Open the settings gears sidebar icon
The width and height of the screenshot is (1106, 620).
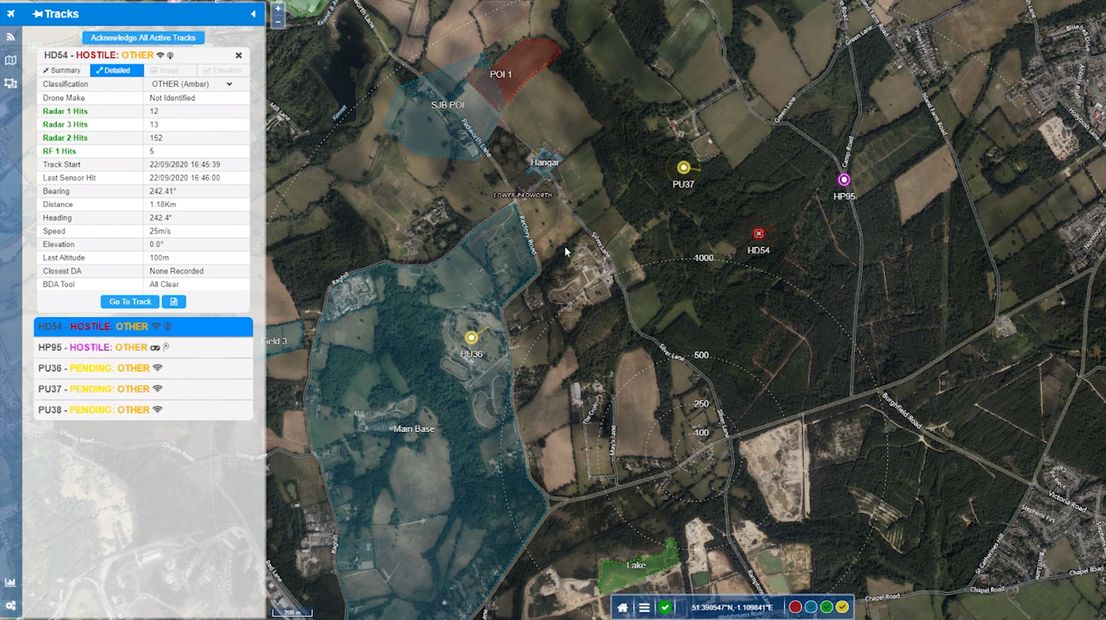[11, 605]
